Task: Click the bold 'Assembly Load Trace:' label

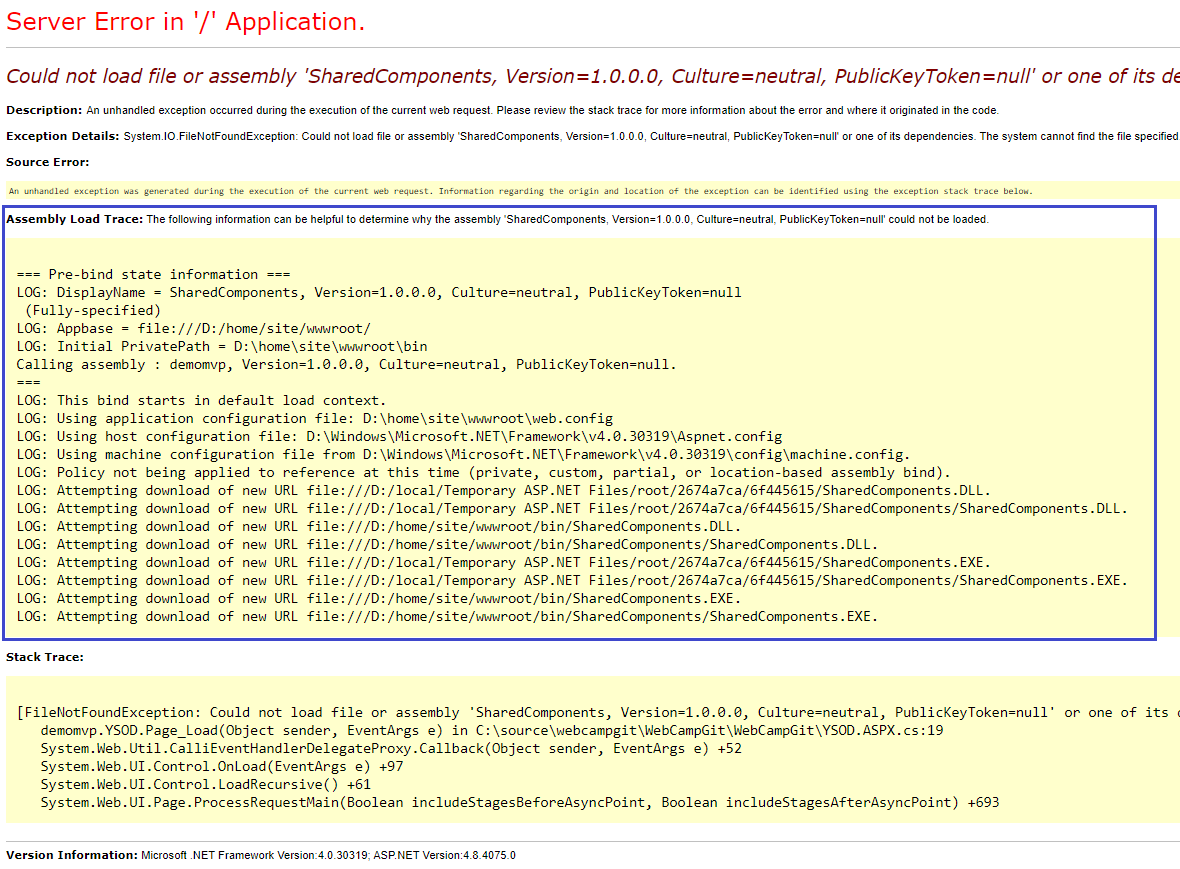Action: coord(75,219)
